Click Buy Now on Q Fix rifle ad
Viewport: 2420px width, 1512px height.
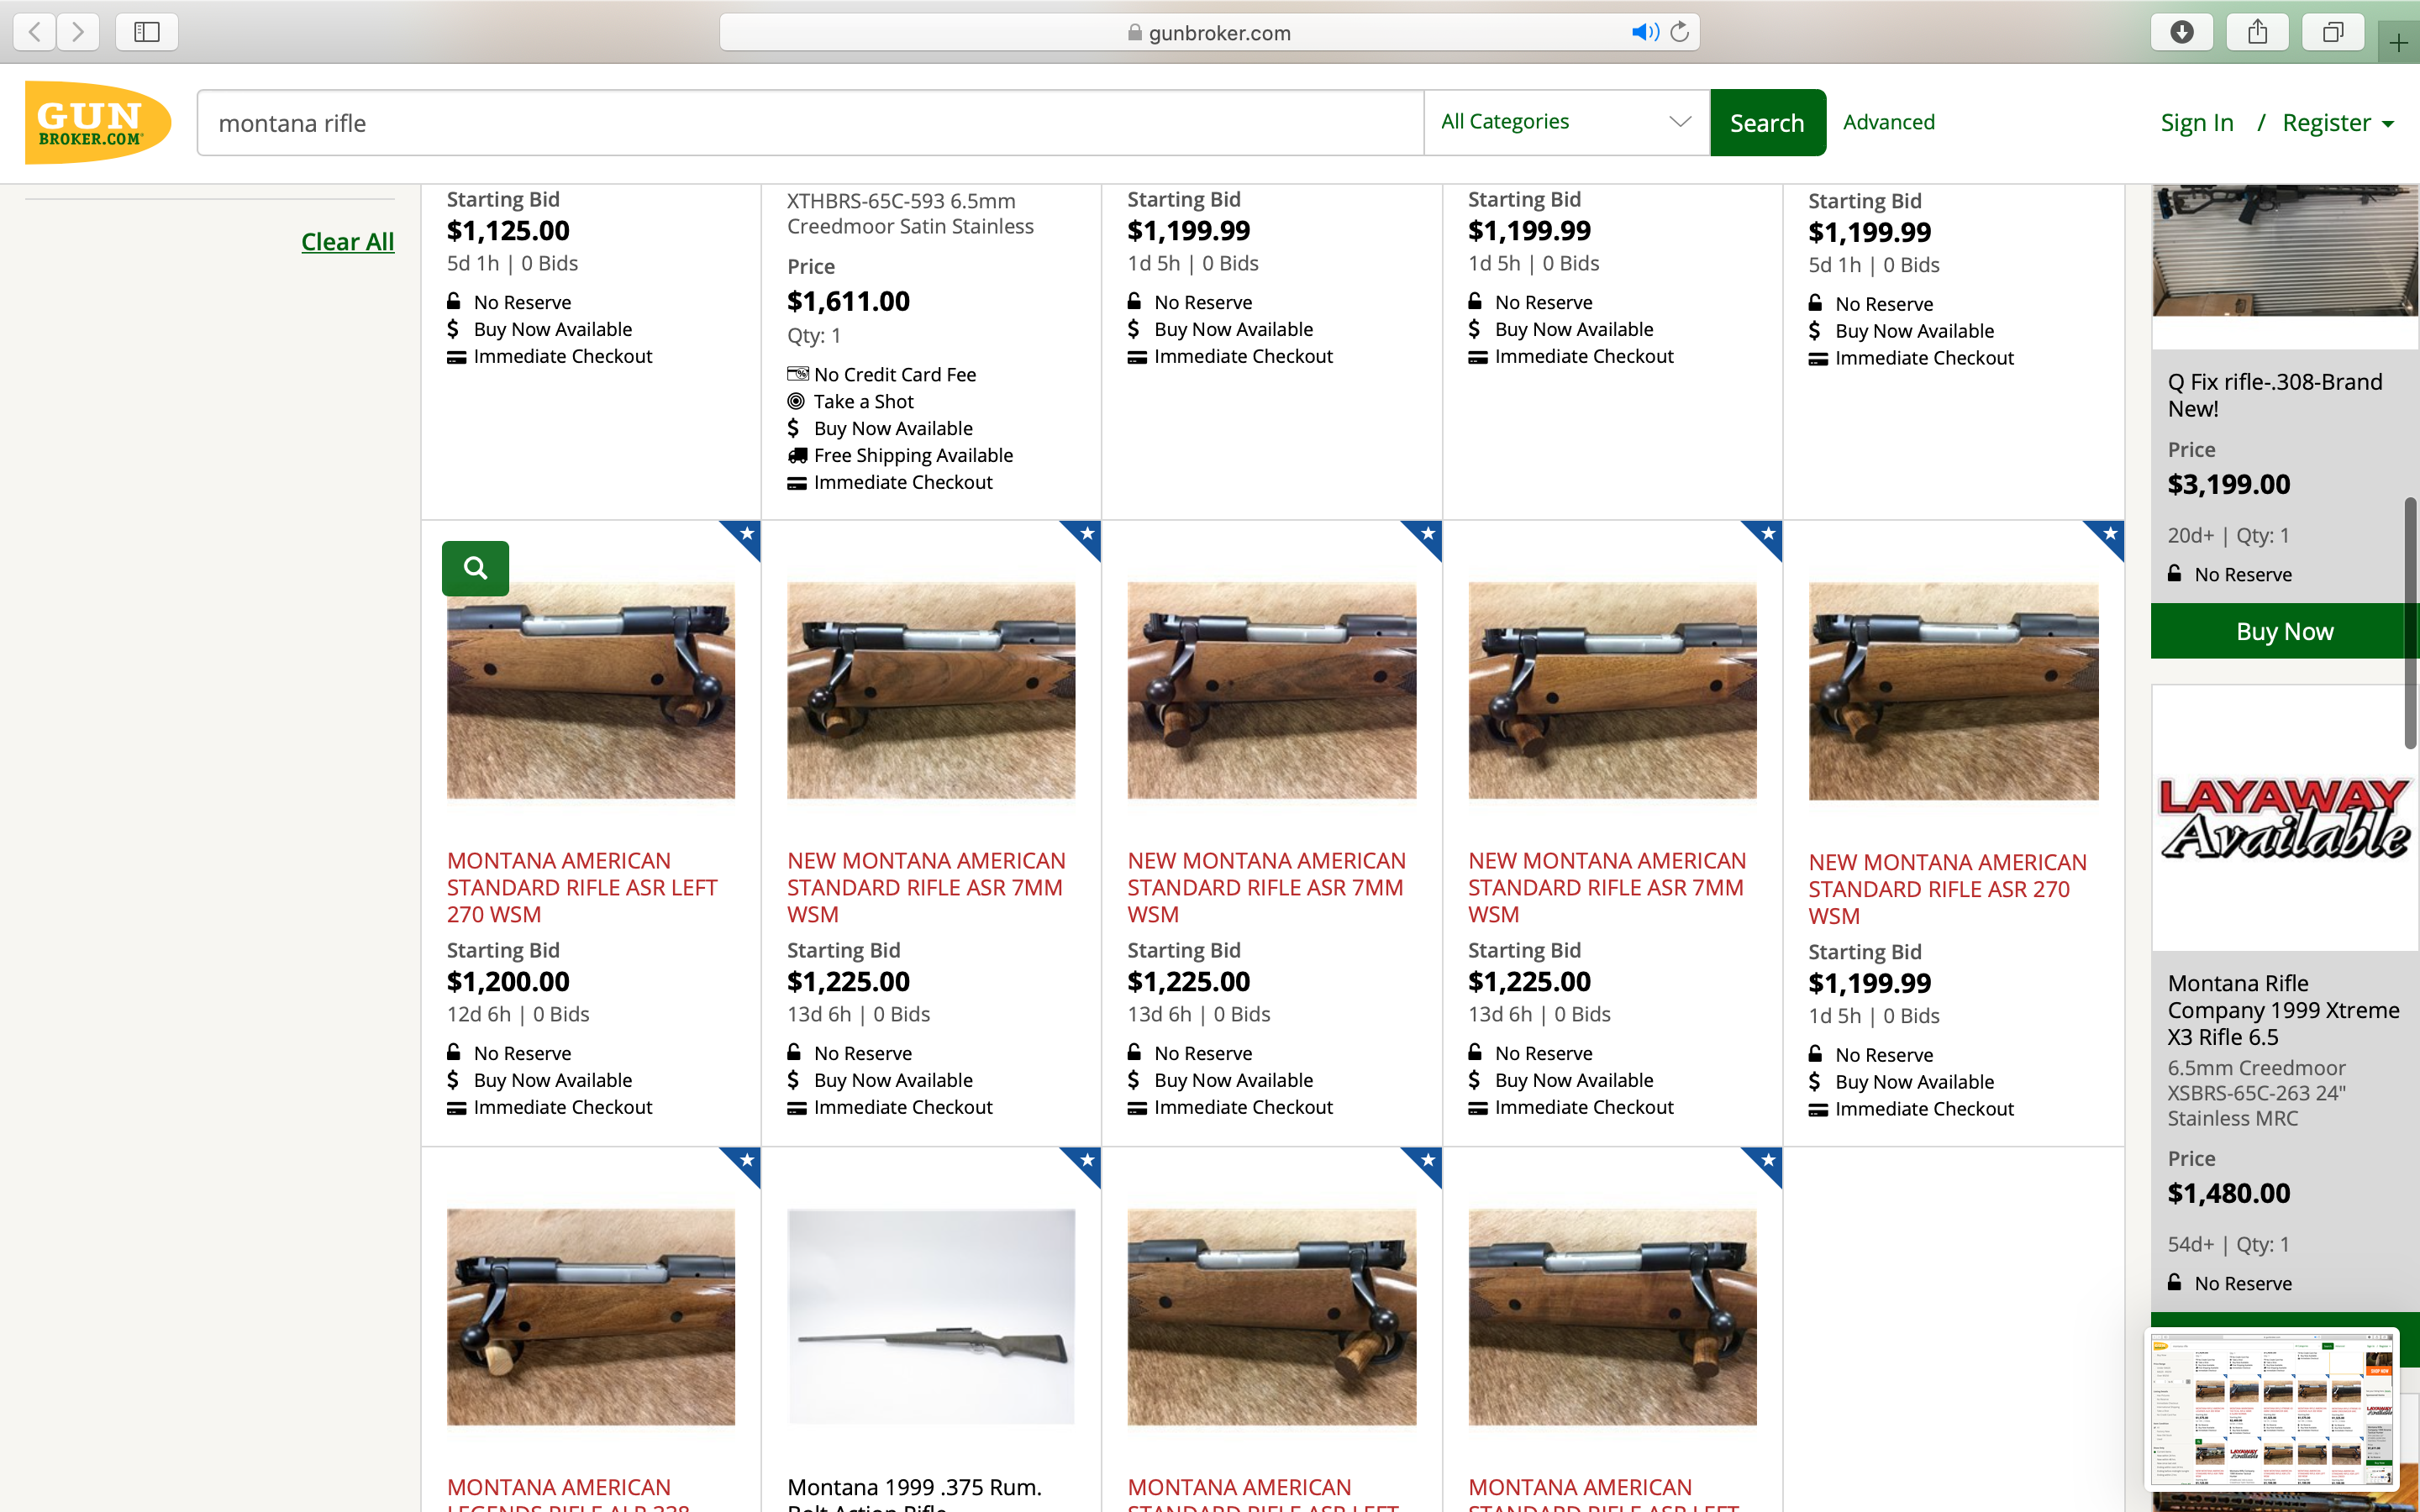2284,631
